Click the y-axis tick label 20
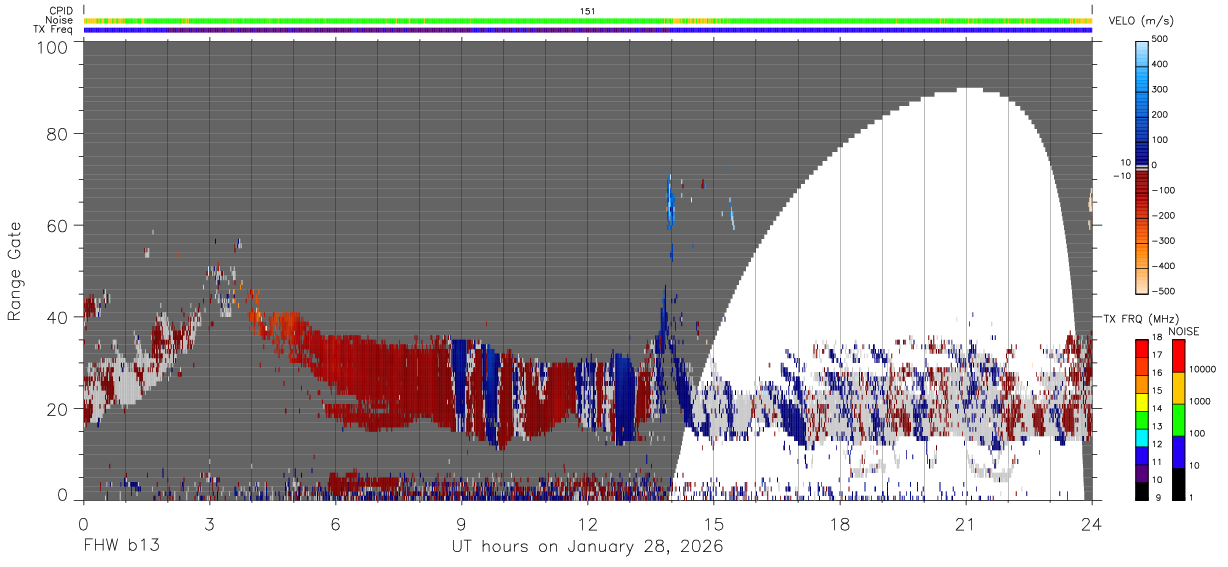This screenshot has height=567, width=1228. click(x=57, y=409)
